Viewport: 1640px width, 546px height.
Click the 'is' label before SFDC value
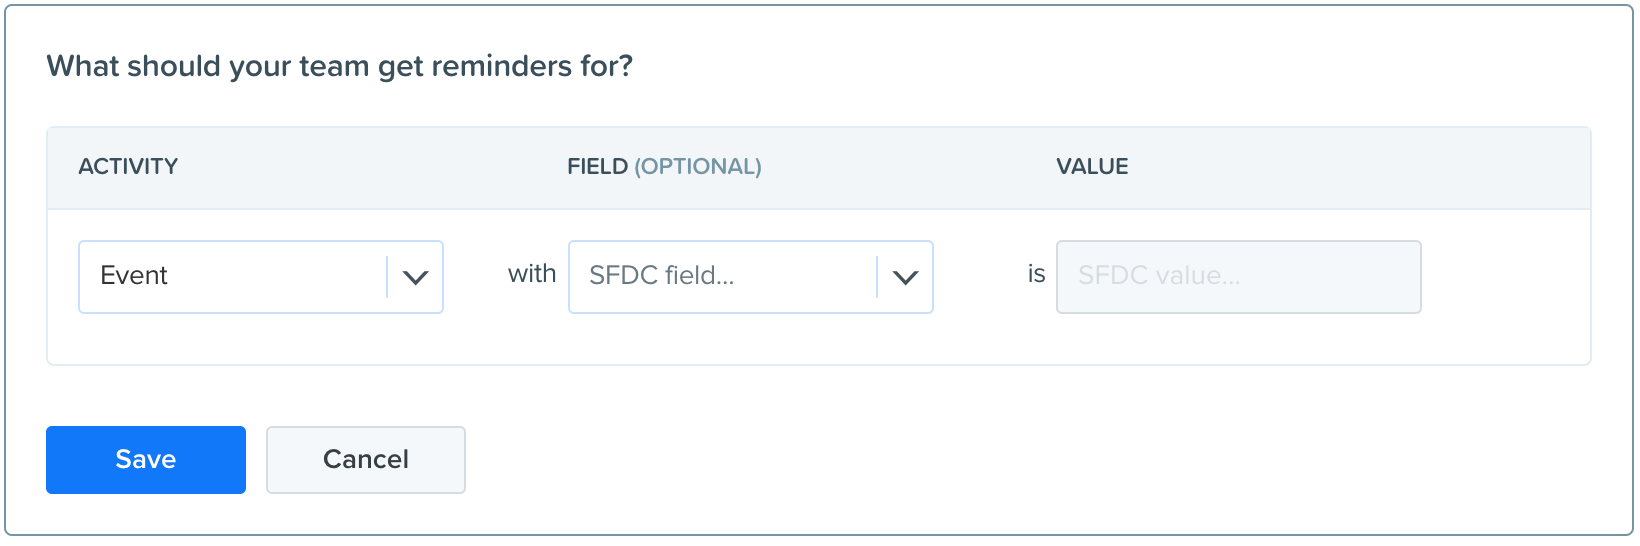pyautogui.click(x=1037, y=274)
